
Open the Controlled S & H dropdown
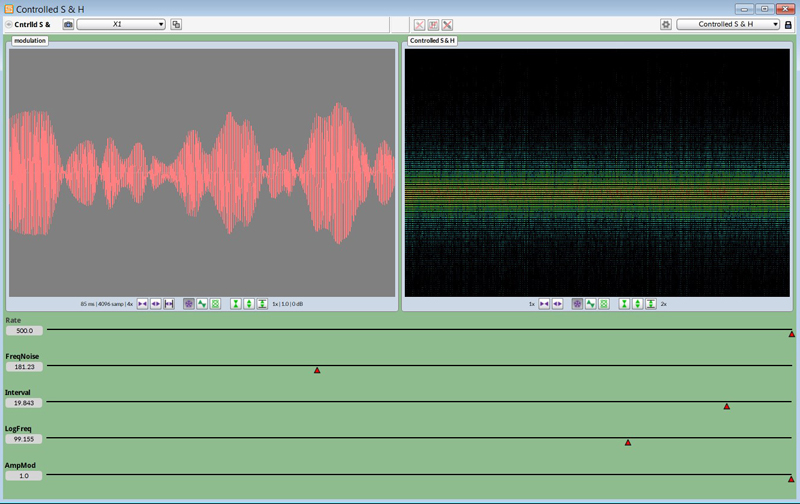[x=728, y=24]
